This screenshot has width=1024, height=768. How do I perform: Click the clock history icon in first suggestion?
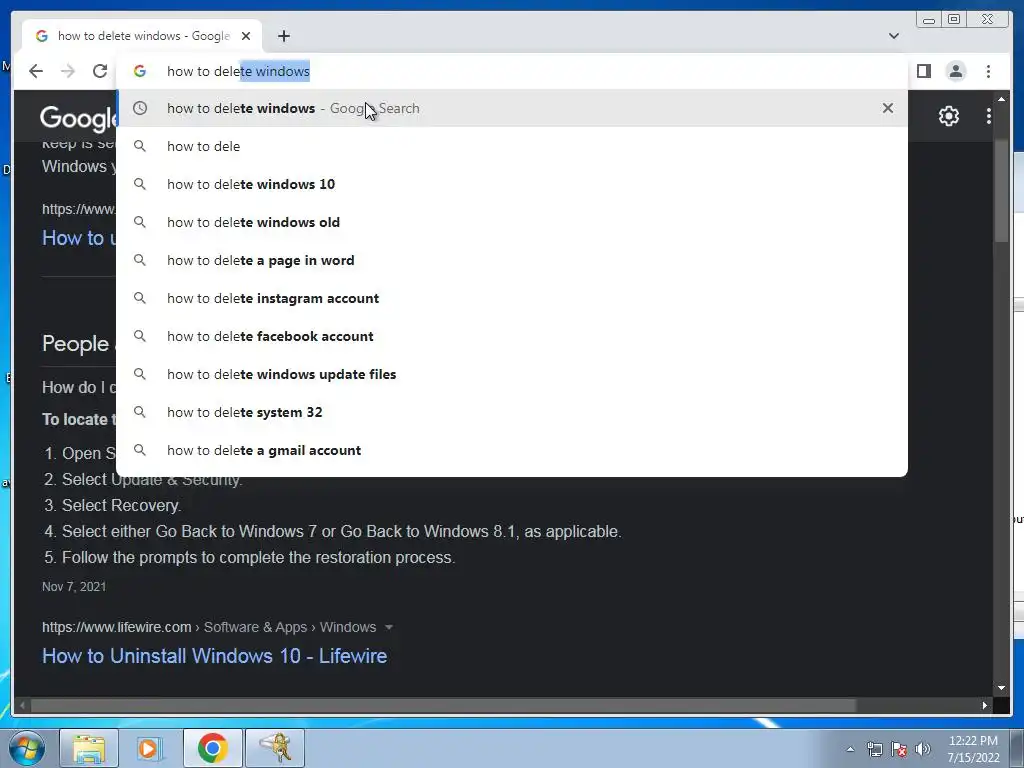140,108
